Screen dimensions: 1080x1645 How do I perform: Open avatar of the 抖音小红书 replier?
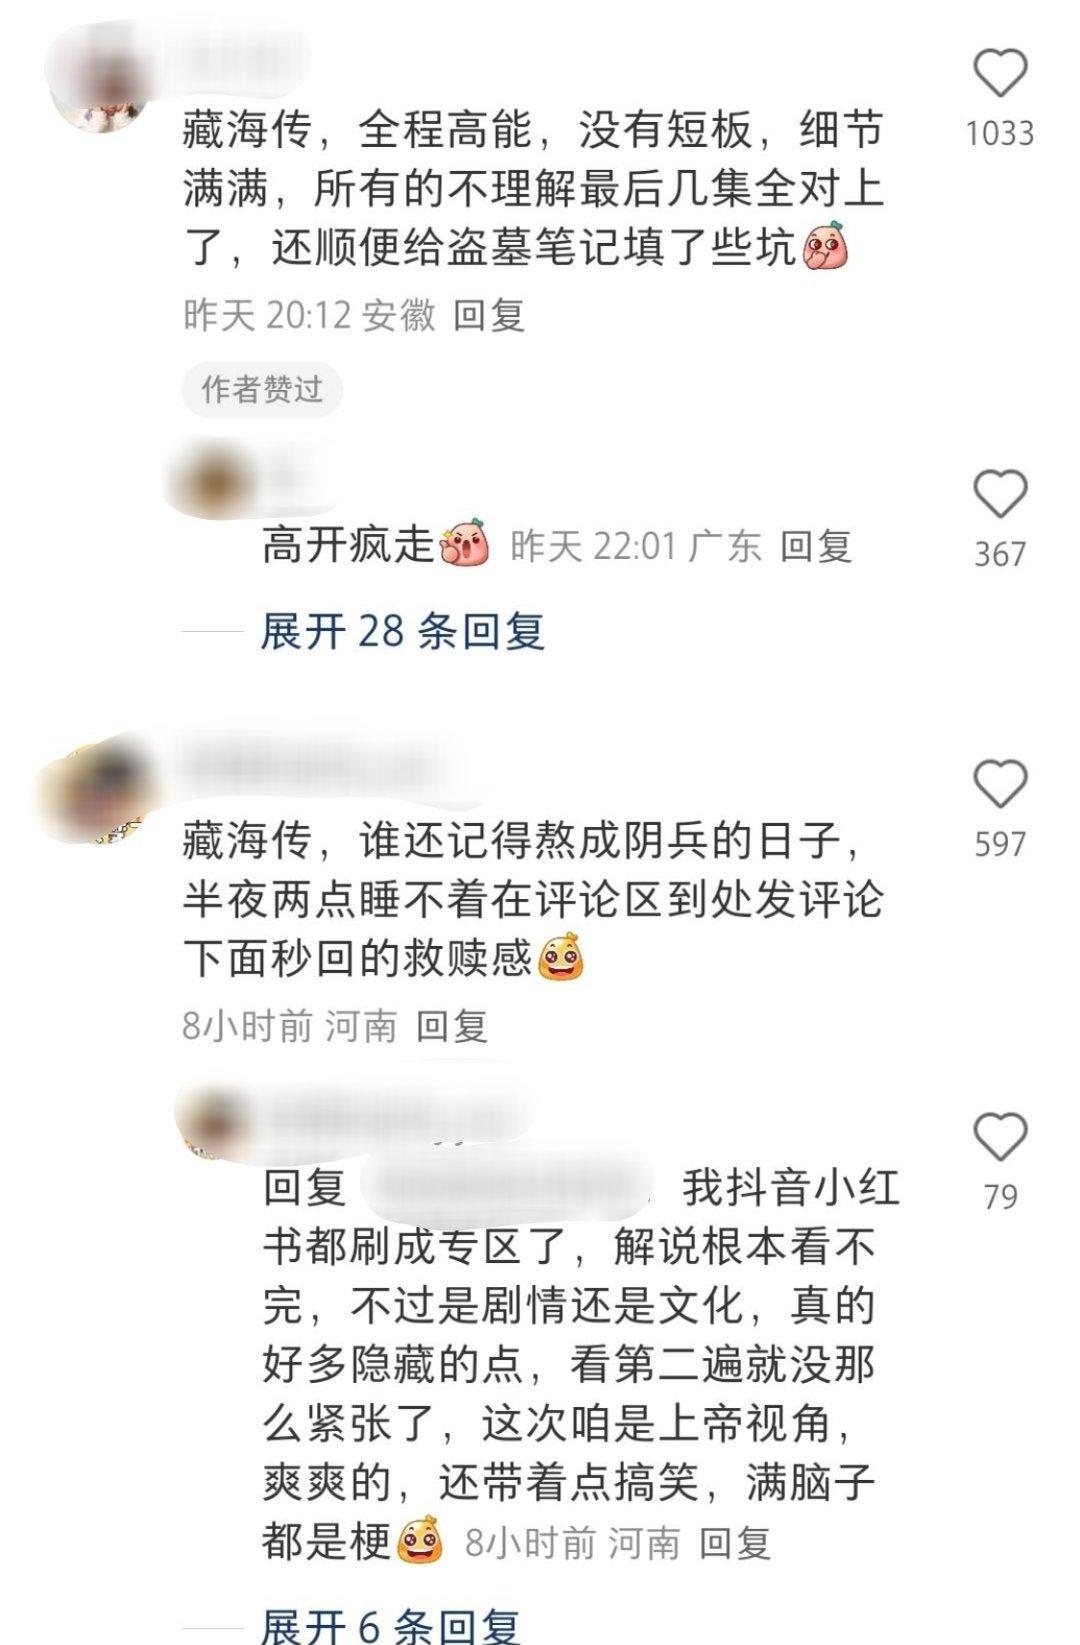click(215, 1122)
